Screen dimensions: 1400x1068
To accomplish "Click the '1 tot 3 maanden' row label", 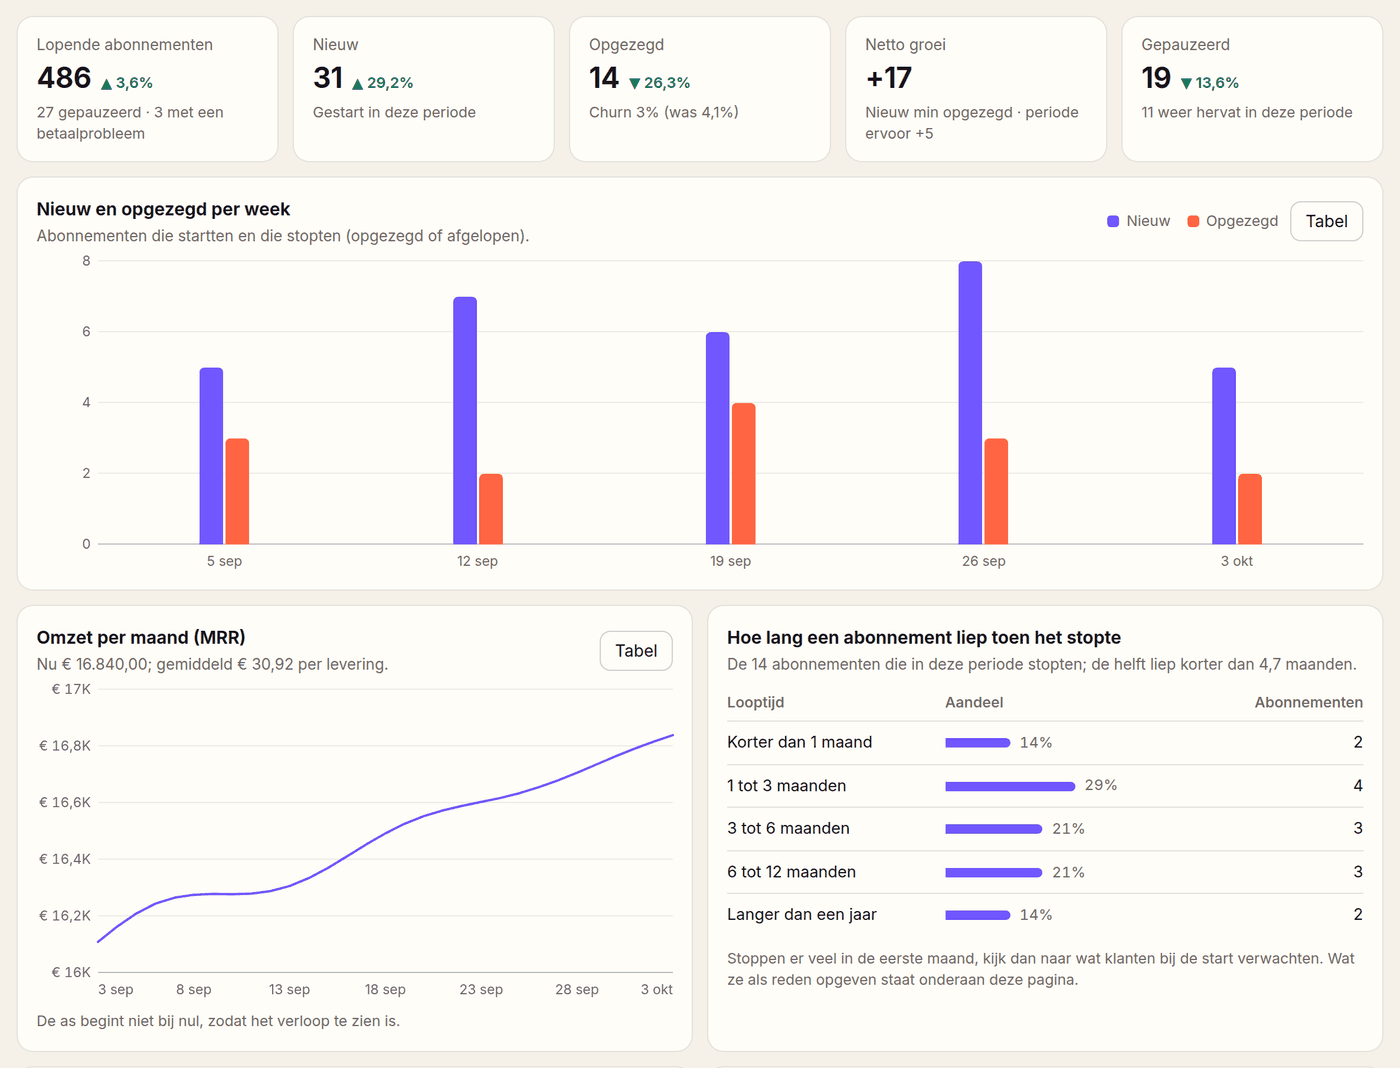I will [787, 786].
